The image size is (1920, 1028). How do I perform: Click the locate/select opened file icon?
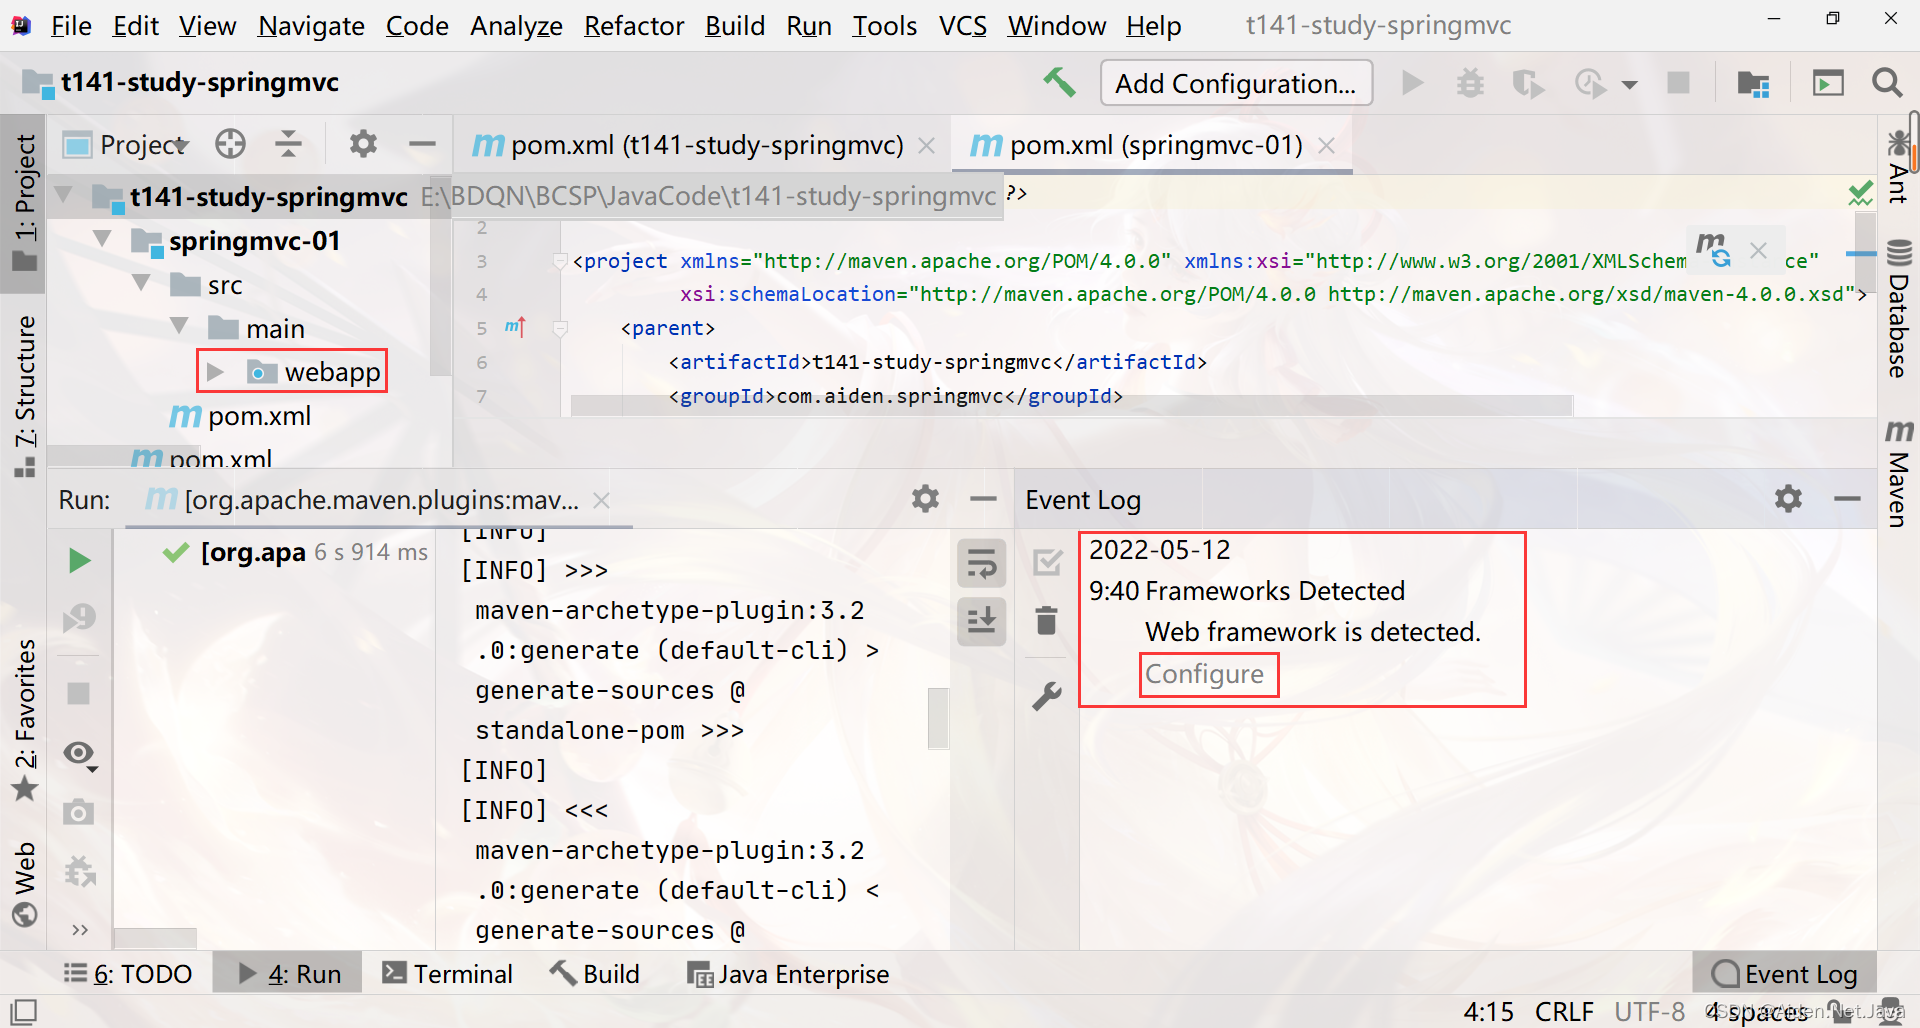point(230,144)
